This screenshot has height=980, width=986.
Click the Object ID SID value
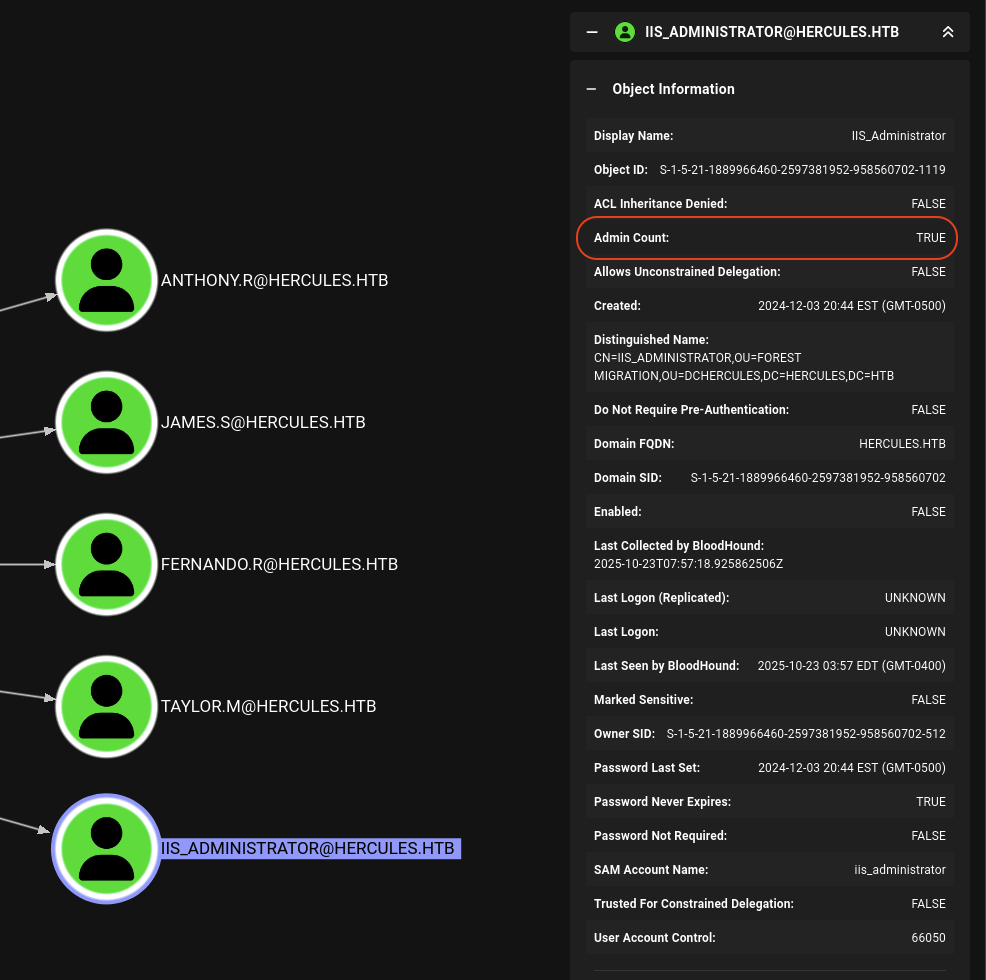click(802, 170)
